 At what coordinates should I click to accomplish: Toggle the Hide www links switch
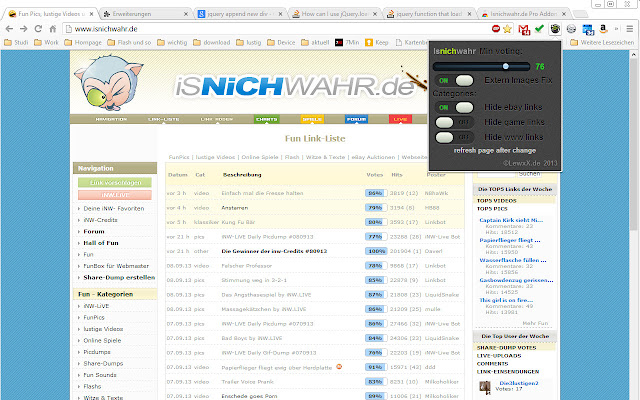pos(454,137)
